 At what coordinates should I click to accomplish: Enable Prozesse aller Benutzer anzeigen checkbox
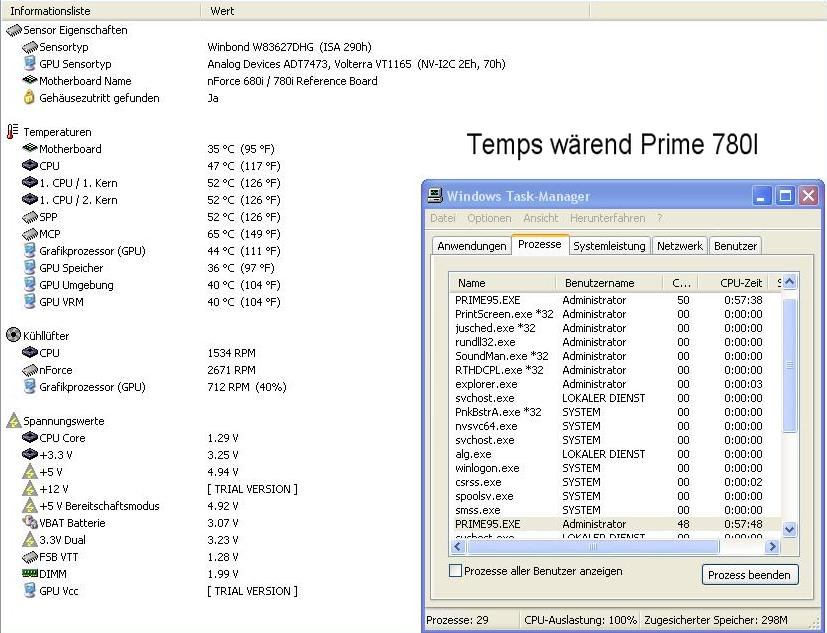456,571
